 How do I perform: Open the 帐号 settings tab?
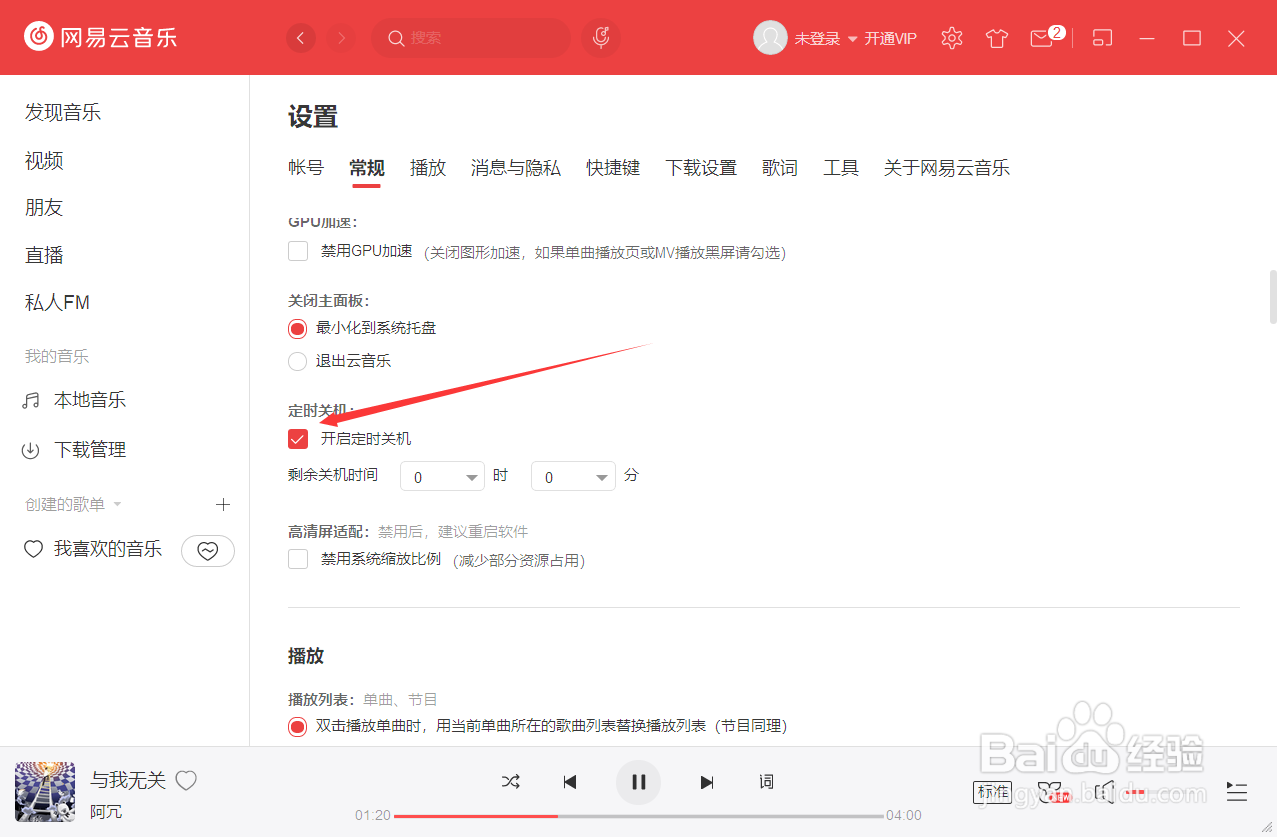[306, 168]
